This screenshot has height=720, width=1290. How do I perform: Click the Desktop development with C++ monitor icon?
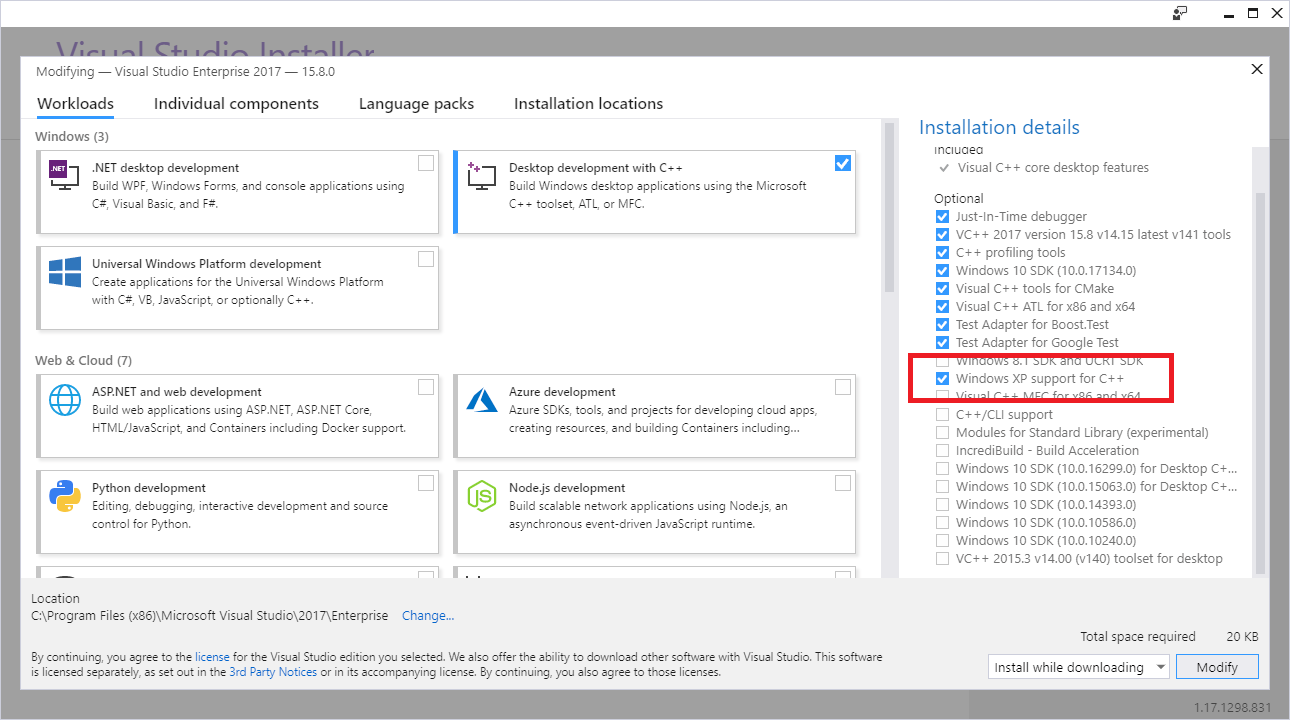coord(481,175)
